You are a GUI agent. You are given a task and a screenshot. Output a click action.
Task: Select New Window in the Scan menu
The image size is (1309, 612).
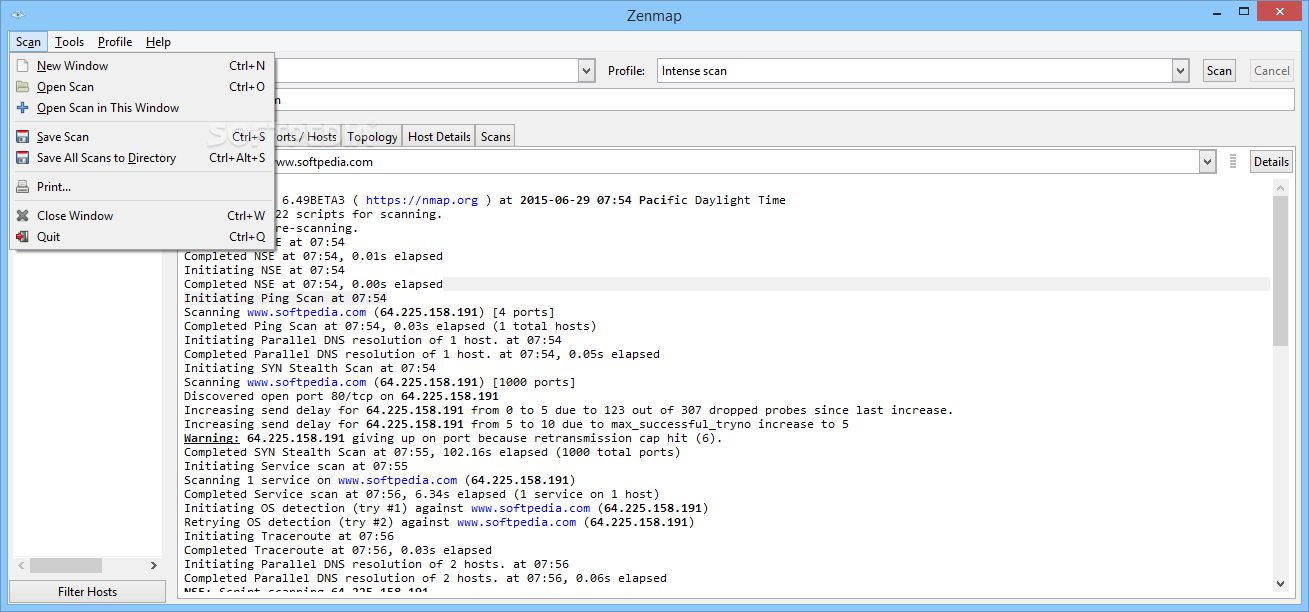(70, 65)
